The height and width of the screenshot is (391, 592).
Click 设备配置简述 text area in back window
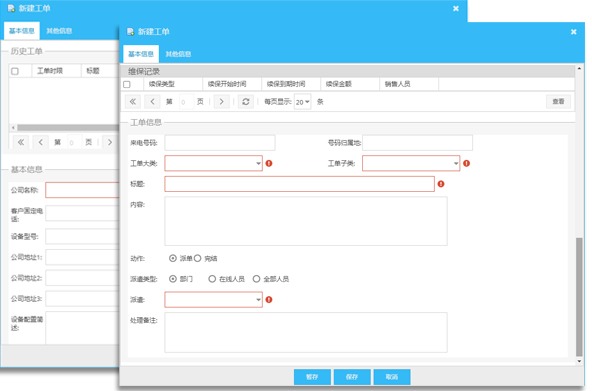point(82,328)
